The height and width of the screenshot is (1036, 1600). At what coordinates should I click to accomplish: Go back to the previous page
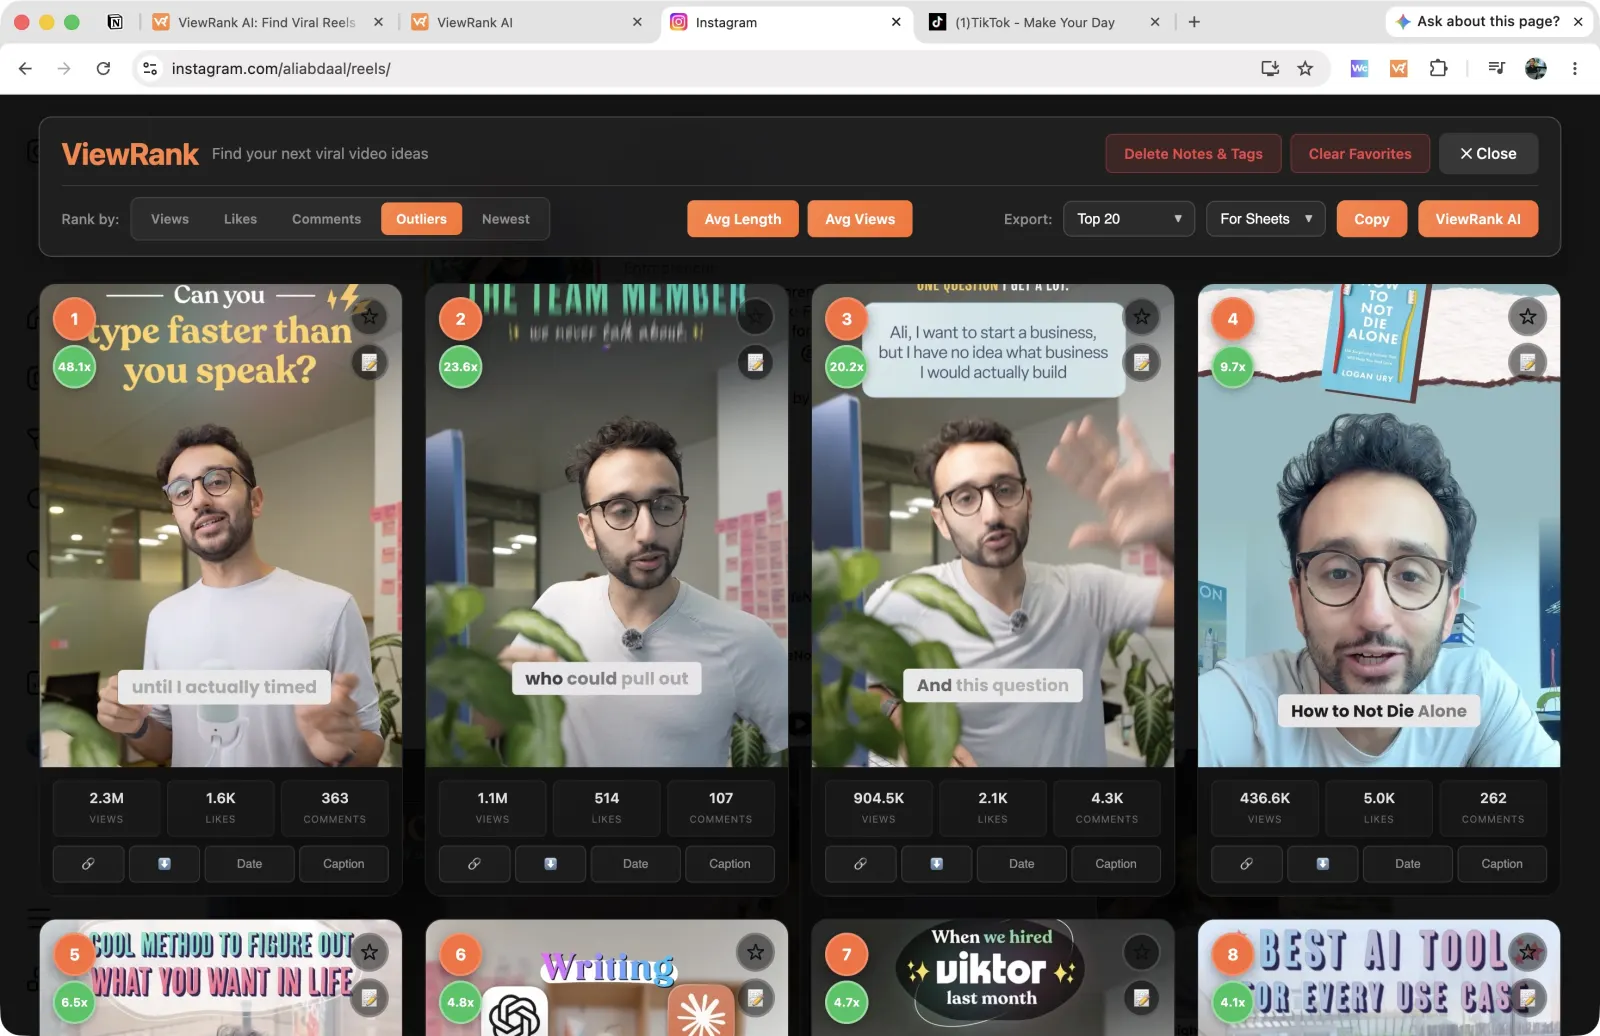(25, 68)
